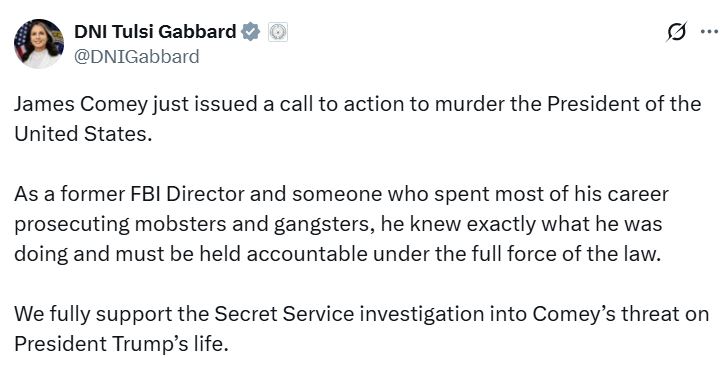Open the three-dot More options menu
726x373 pixels.
pyautogui.click(x=709, y=32)
